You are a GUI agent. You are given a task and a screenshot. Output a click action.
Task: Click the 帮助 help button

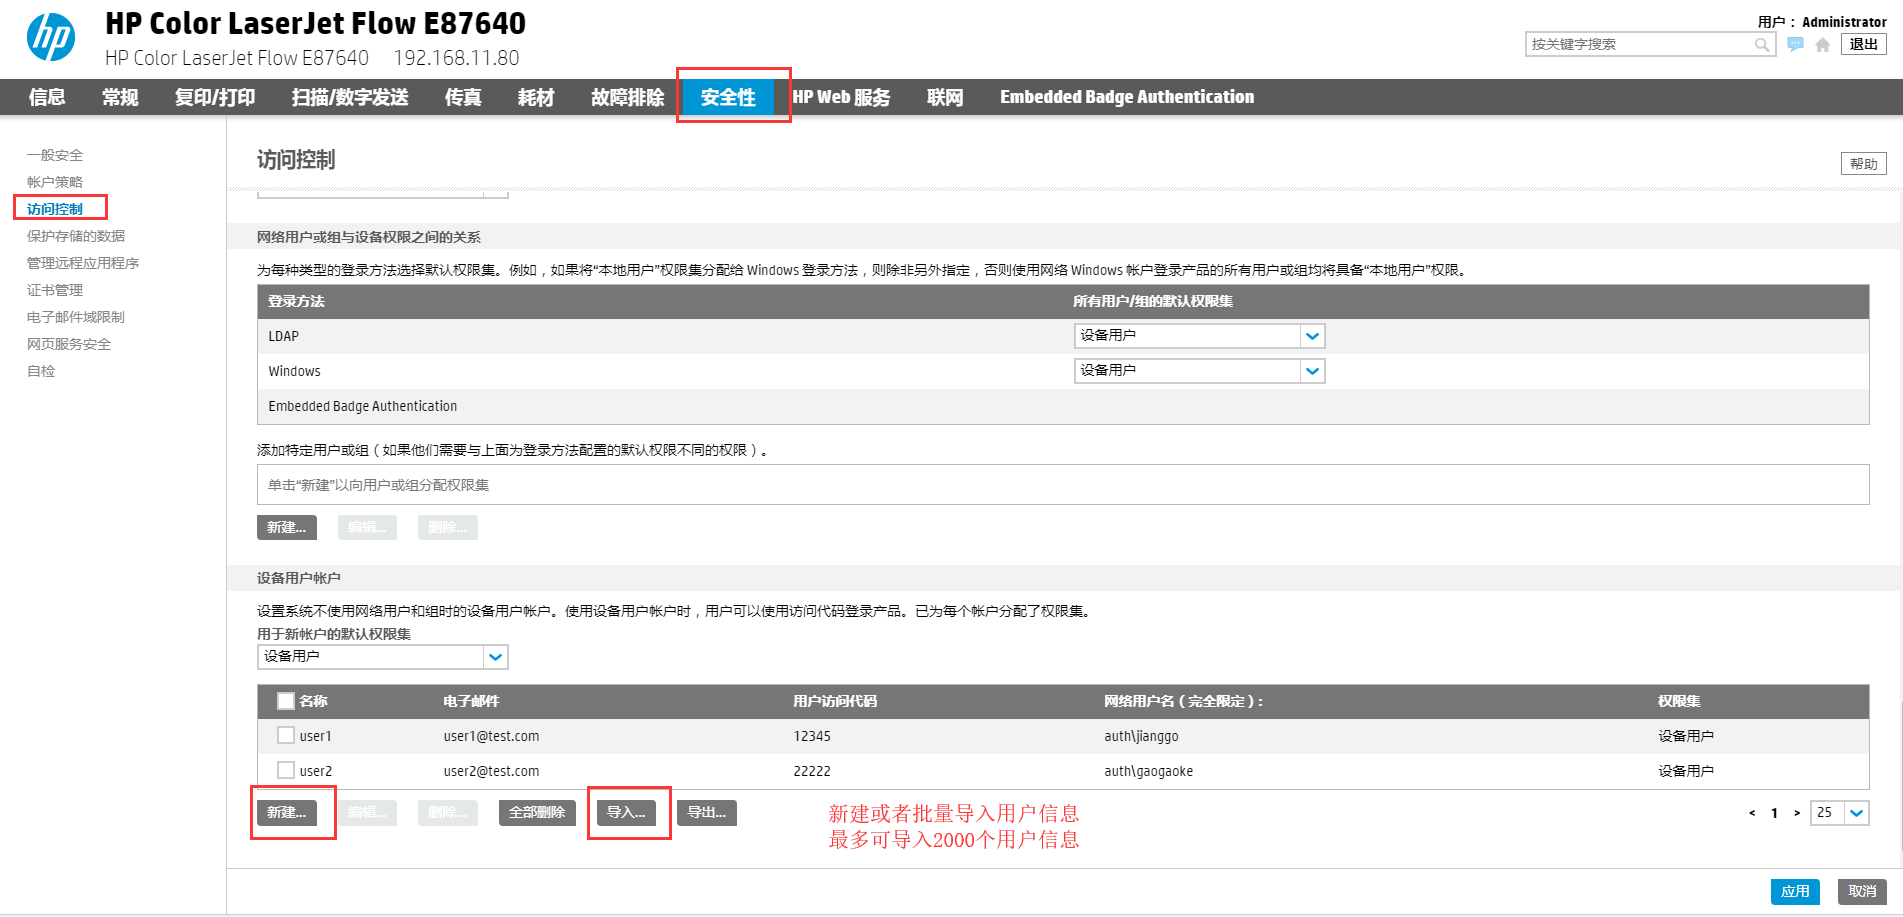1864,164
